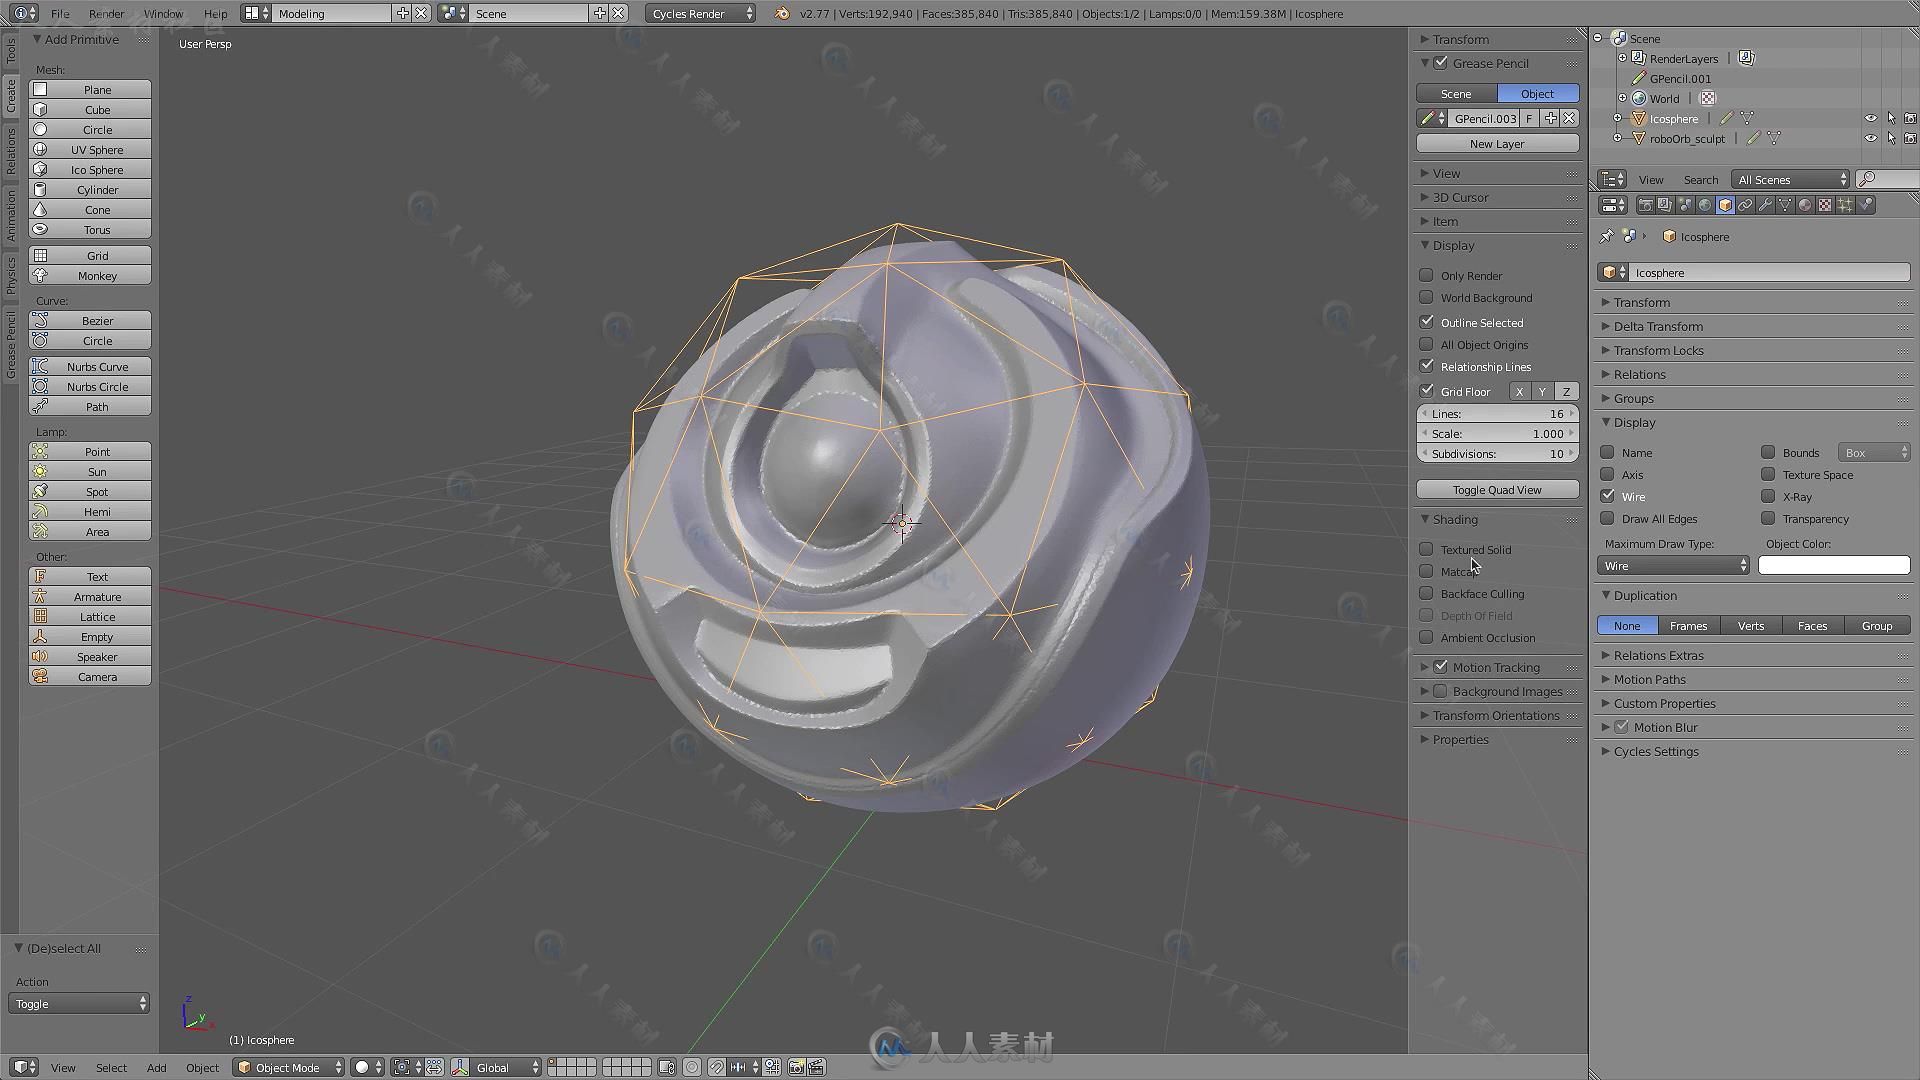Open the World properties tab (globe icon)
The height and width of the screenshot is (1080, 1920).
[x=1705, y=205]
